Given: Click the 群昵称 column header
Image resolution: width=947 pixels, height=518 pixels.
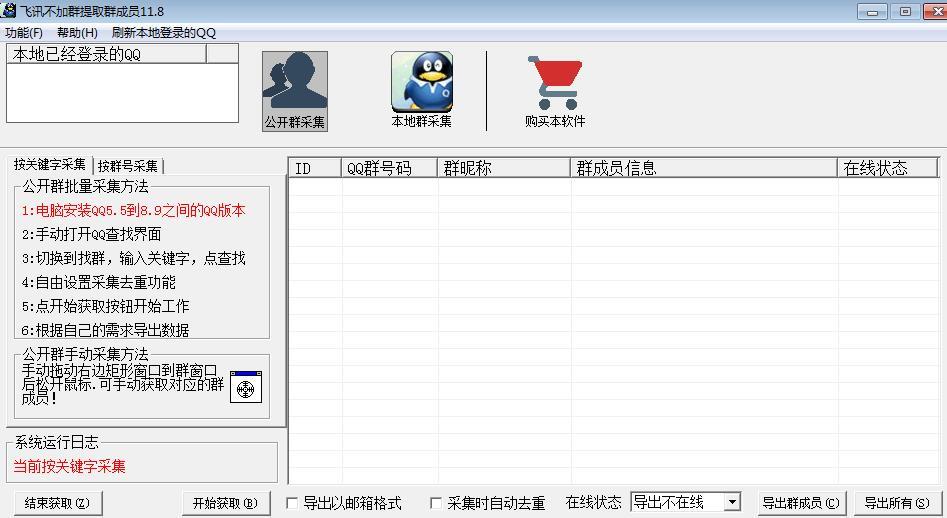Looking at the screenshot, I should click(504, 168).
